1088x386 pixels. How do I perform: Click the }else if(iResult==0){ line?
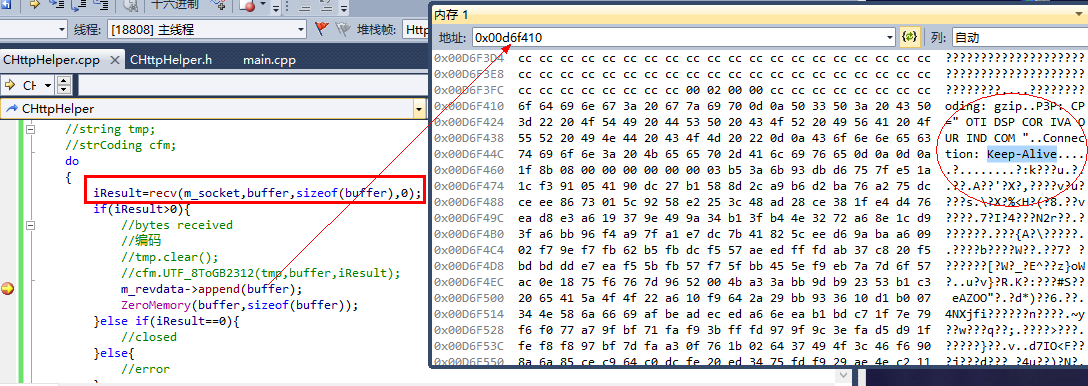click(x=167, y=321)
